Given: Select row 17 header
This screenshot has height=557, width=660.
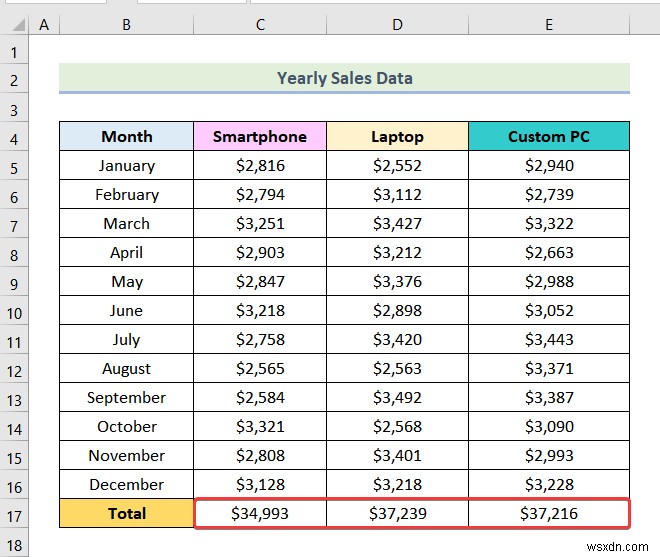Looking at the screenshot, I should pyautogui.click(x=14, y=514).
